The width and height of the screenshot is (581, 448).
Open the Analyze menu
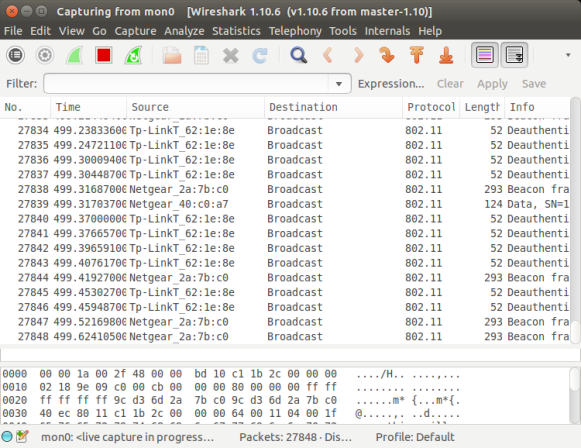point(184,31)
